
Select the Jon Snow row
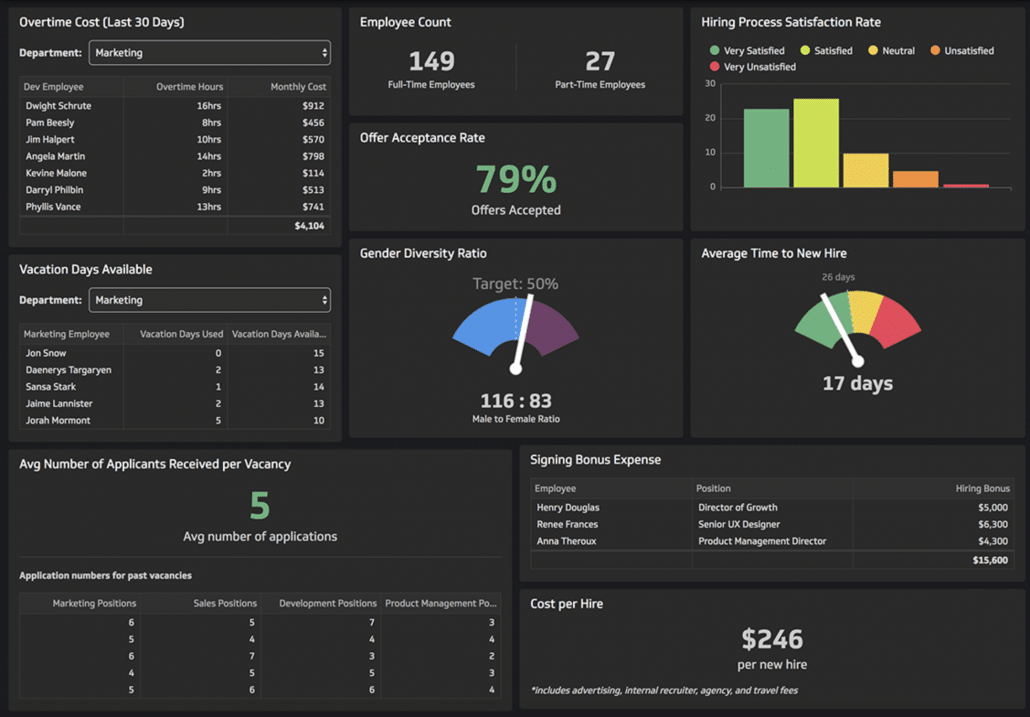pos(47,353)
